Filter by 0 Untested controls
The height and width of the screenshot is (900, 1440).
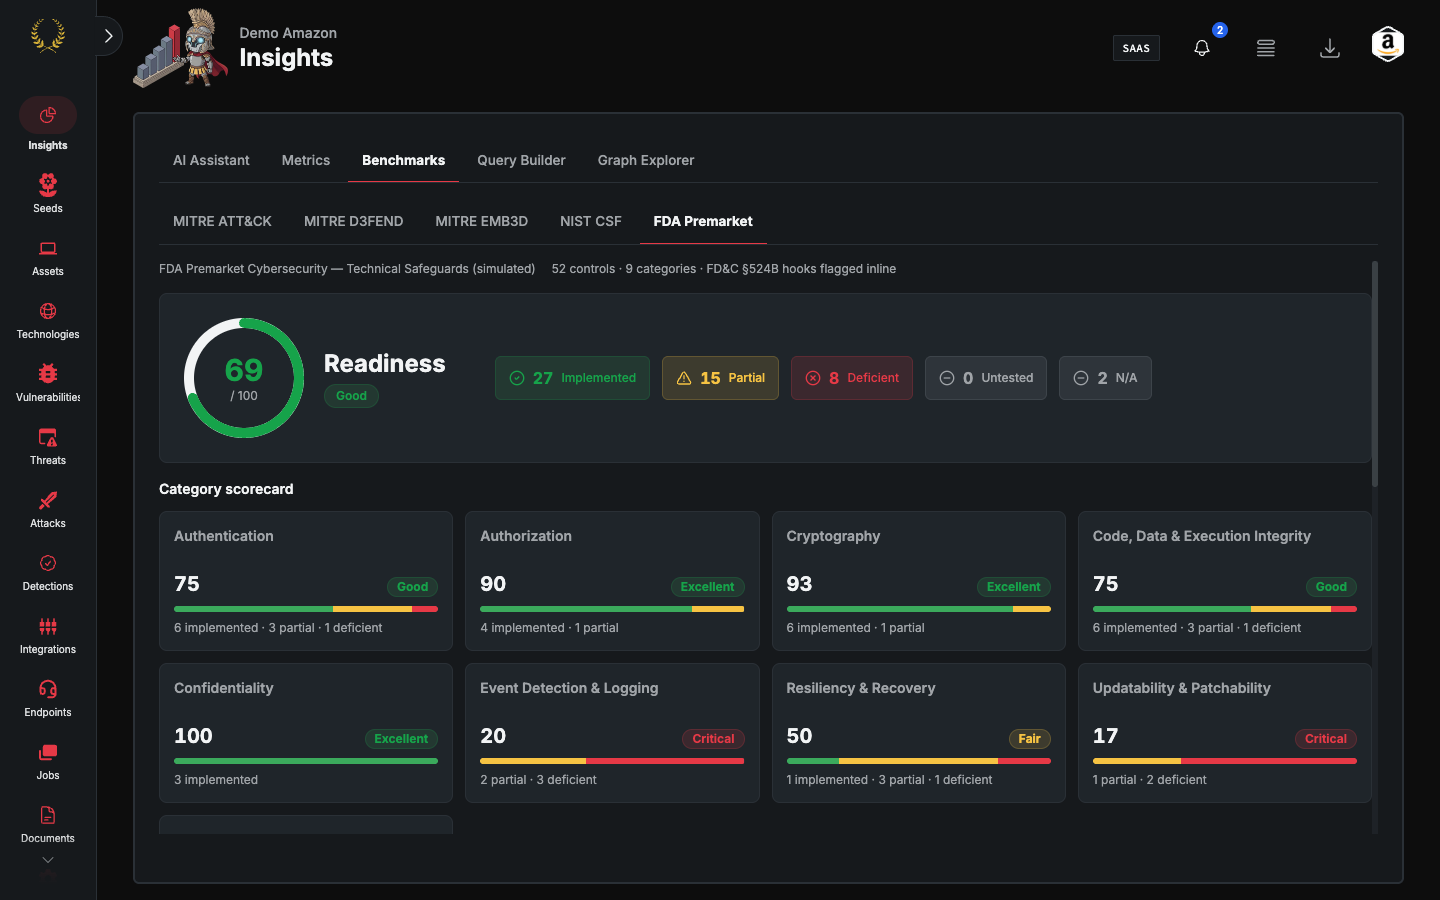click(986, 378)
